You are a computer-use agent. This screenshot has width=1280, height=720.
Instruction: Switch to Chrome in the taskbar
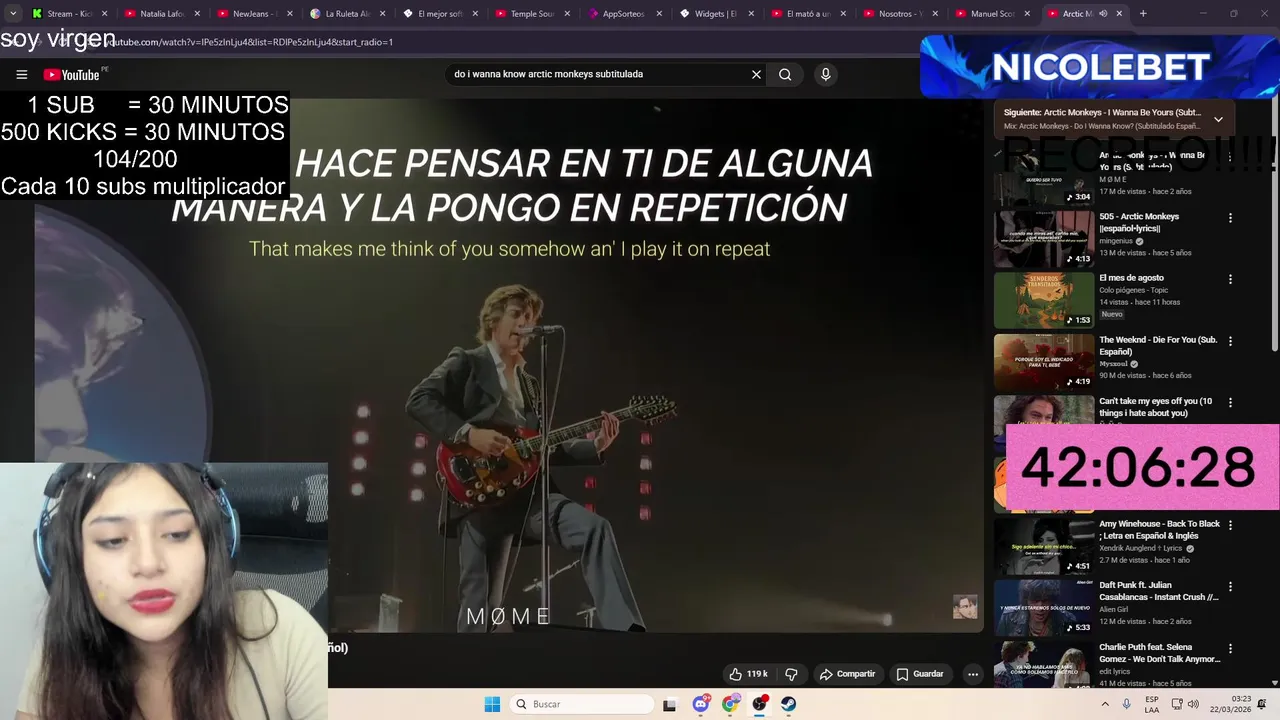730,704
